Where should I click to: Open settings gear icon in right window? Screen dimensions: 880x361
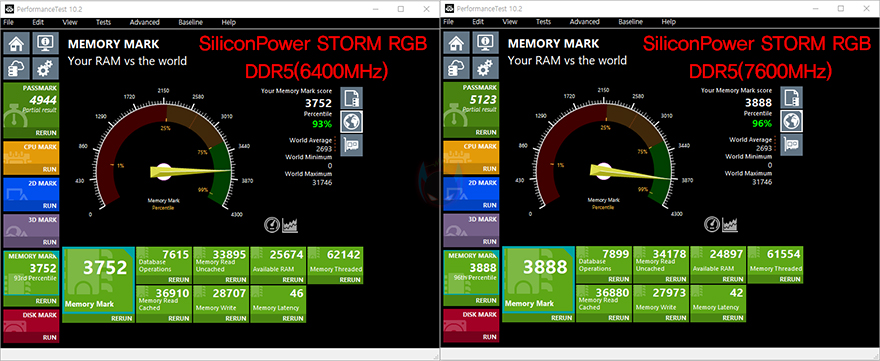[x=484, y=68]
